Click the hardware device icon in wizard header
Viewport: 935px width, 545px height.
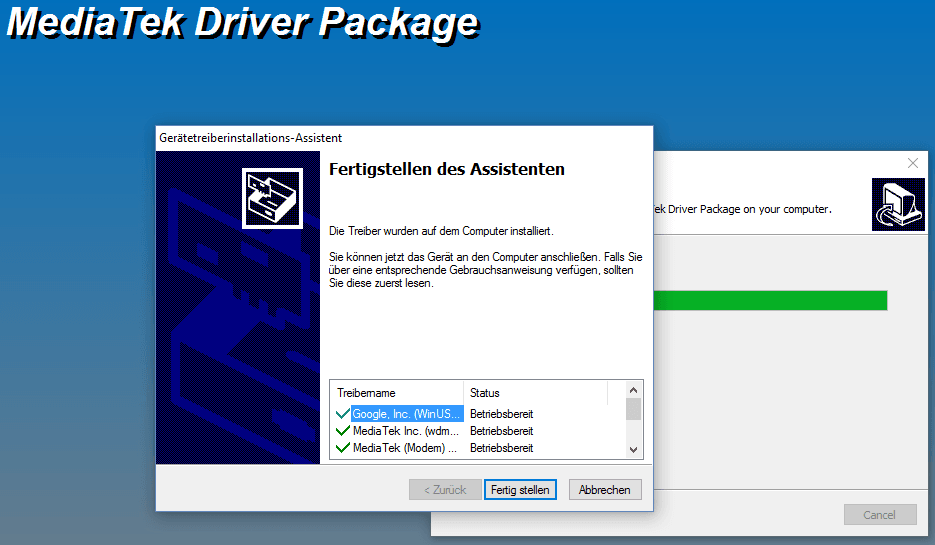click(x=273, y=199)
